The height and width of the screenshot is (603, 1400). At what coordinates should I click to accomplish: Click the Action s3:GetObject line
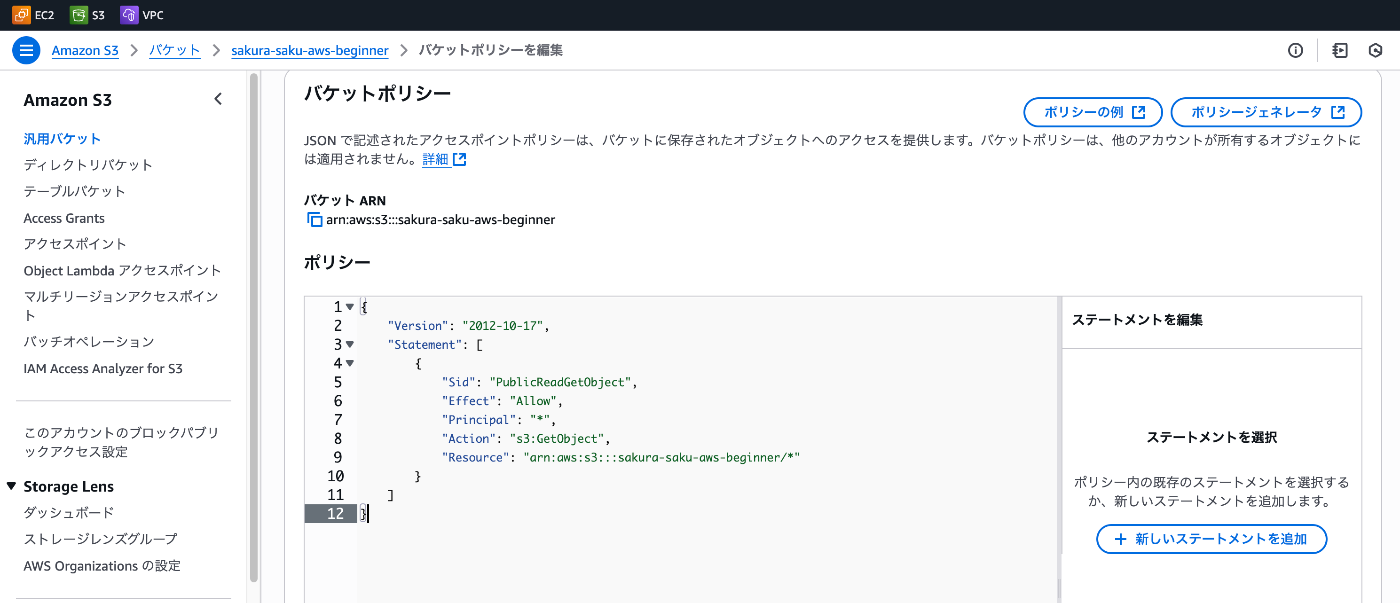click(x=526, y=438)
